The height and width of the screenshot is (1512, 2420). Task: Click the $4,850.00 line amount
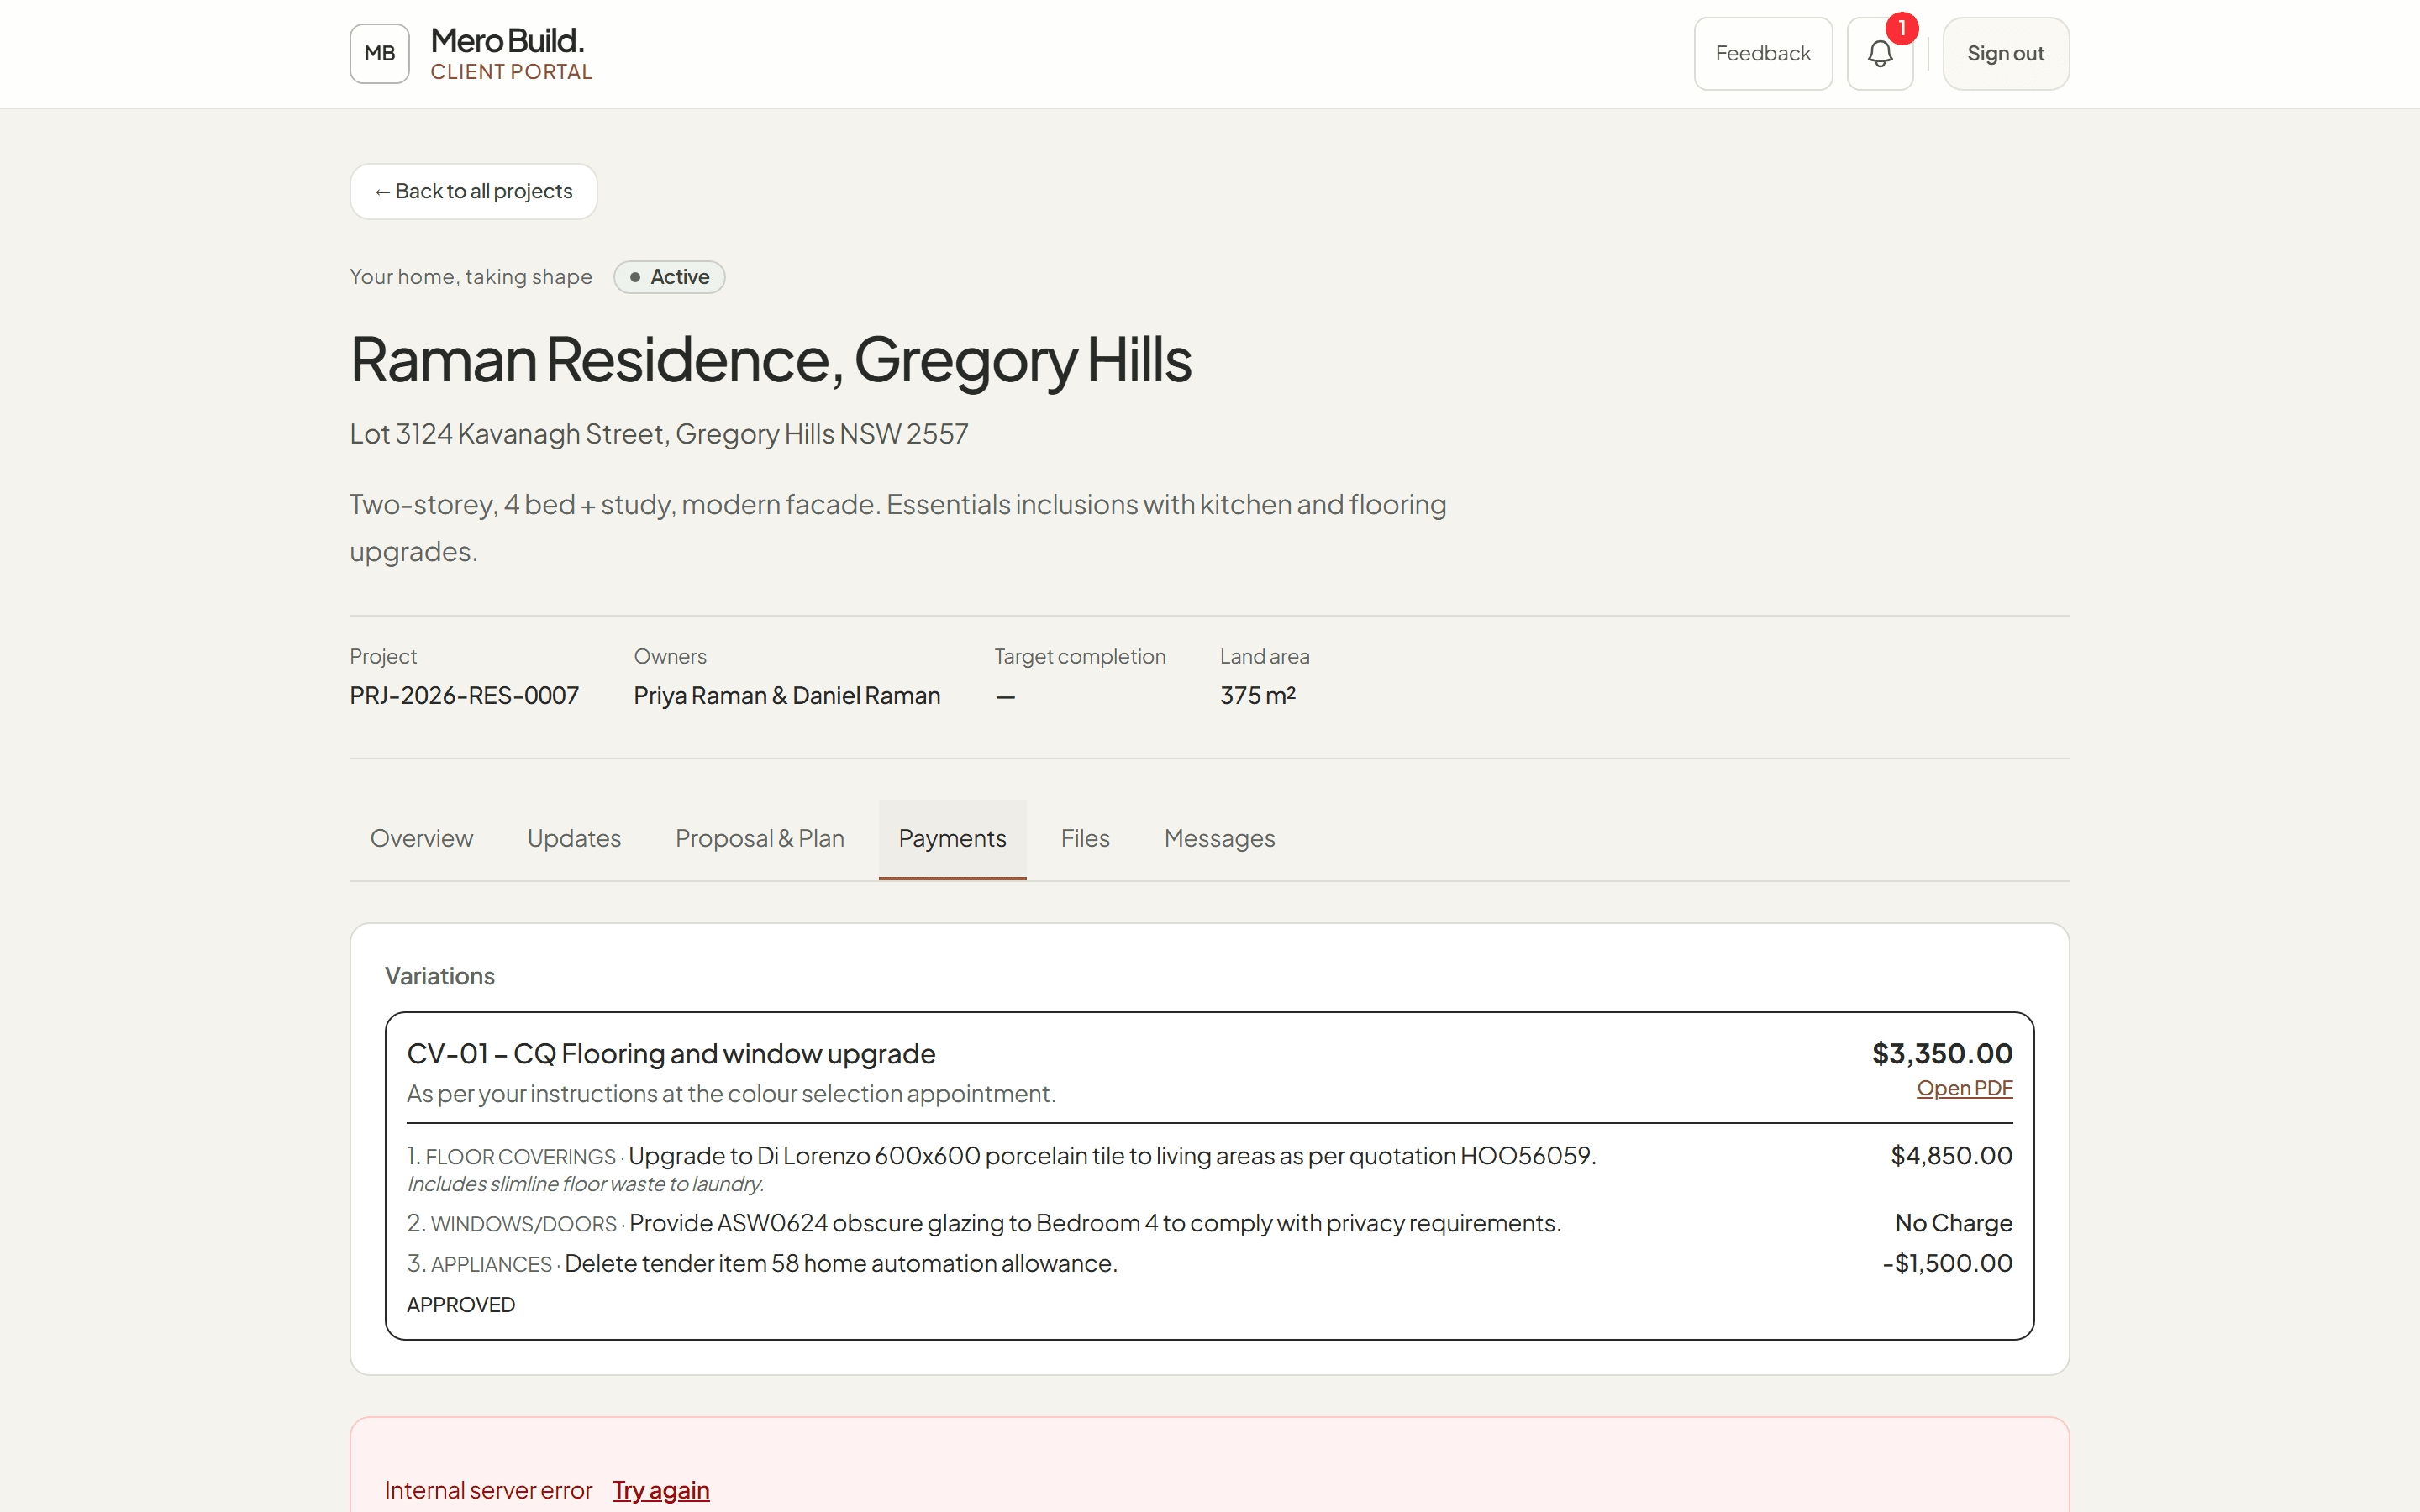click(1951, 1156)
